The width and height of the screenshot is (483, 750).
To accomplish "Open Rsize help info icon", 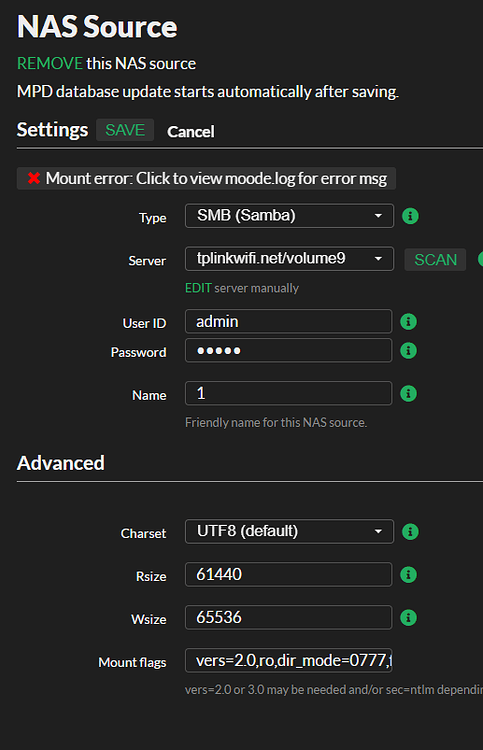I will tap(408, 574).
